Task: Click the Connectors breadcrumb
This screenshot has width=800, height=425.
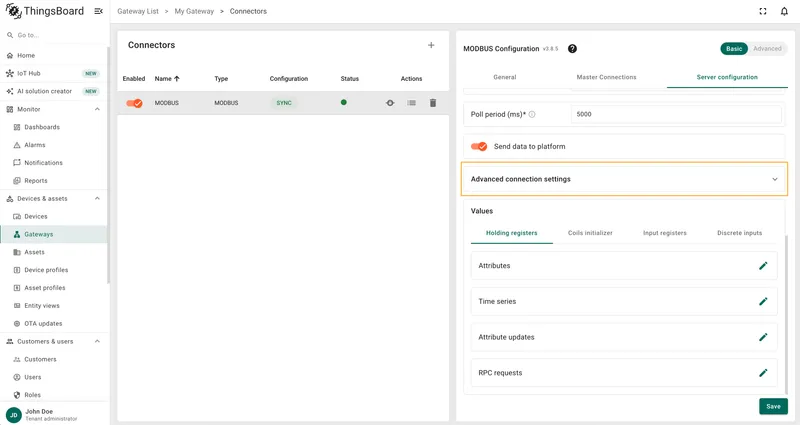Action: [248, 11]
